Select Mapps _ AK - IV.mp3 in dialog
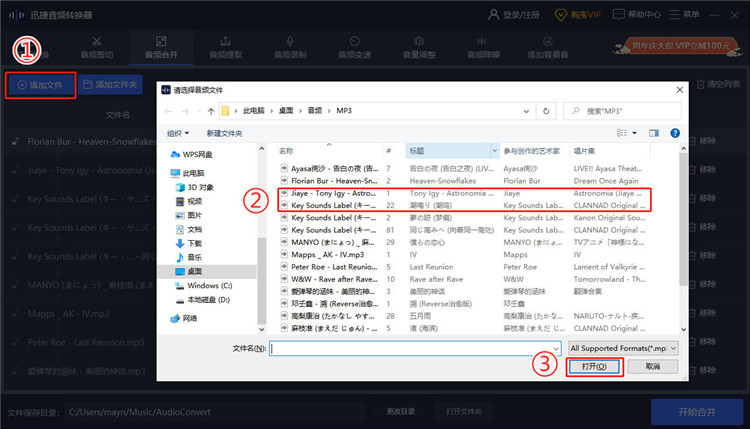This screenshot has width=750, height=429. tap(323, 254)
